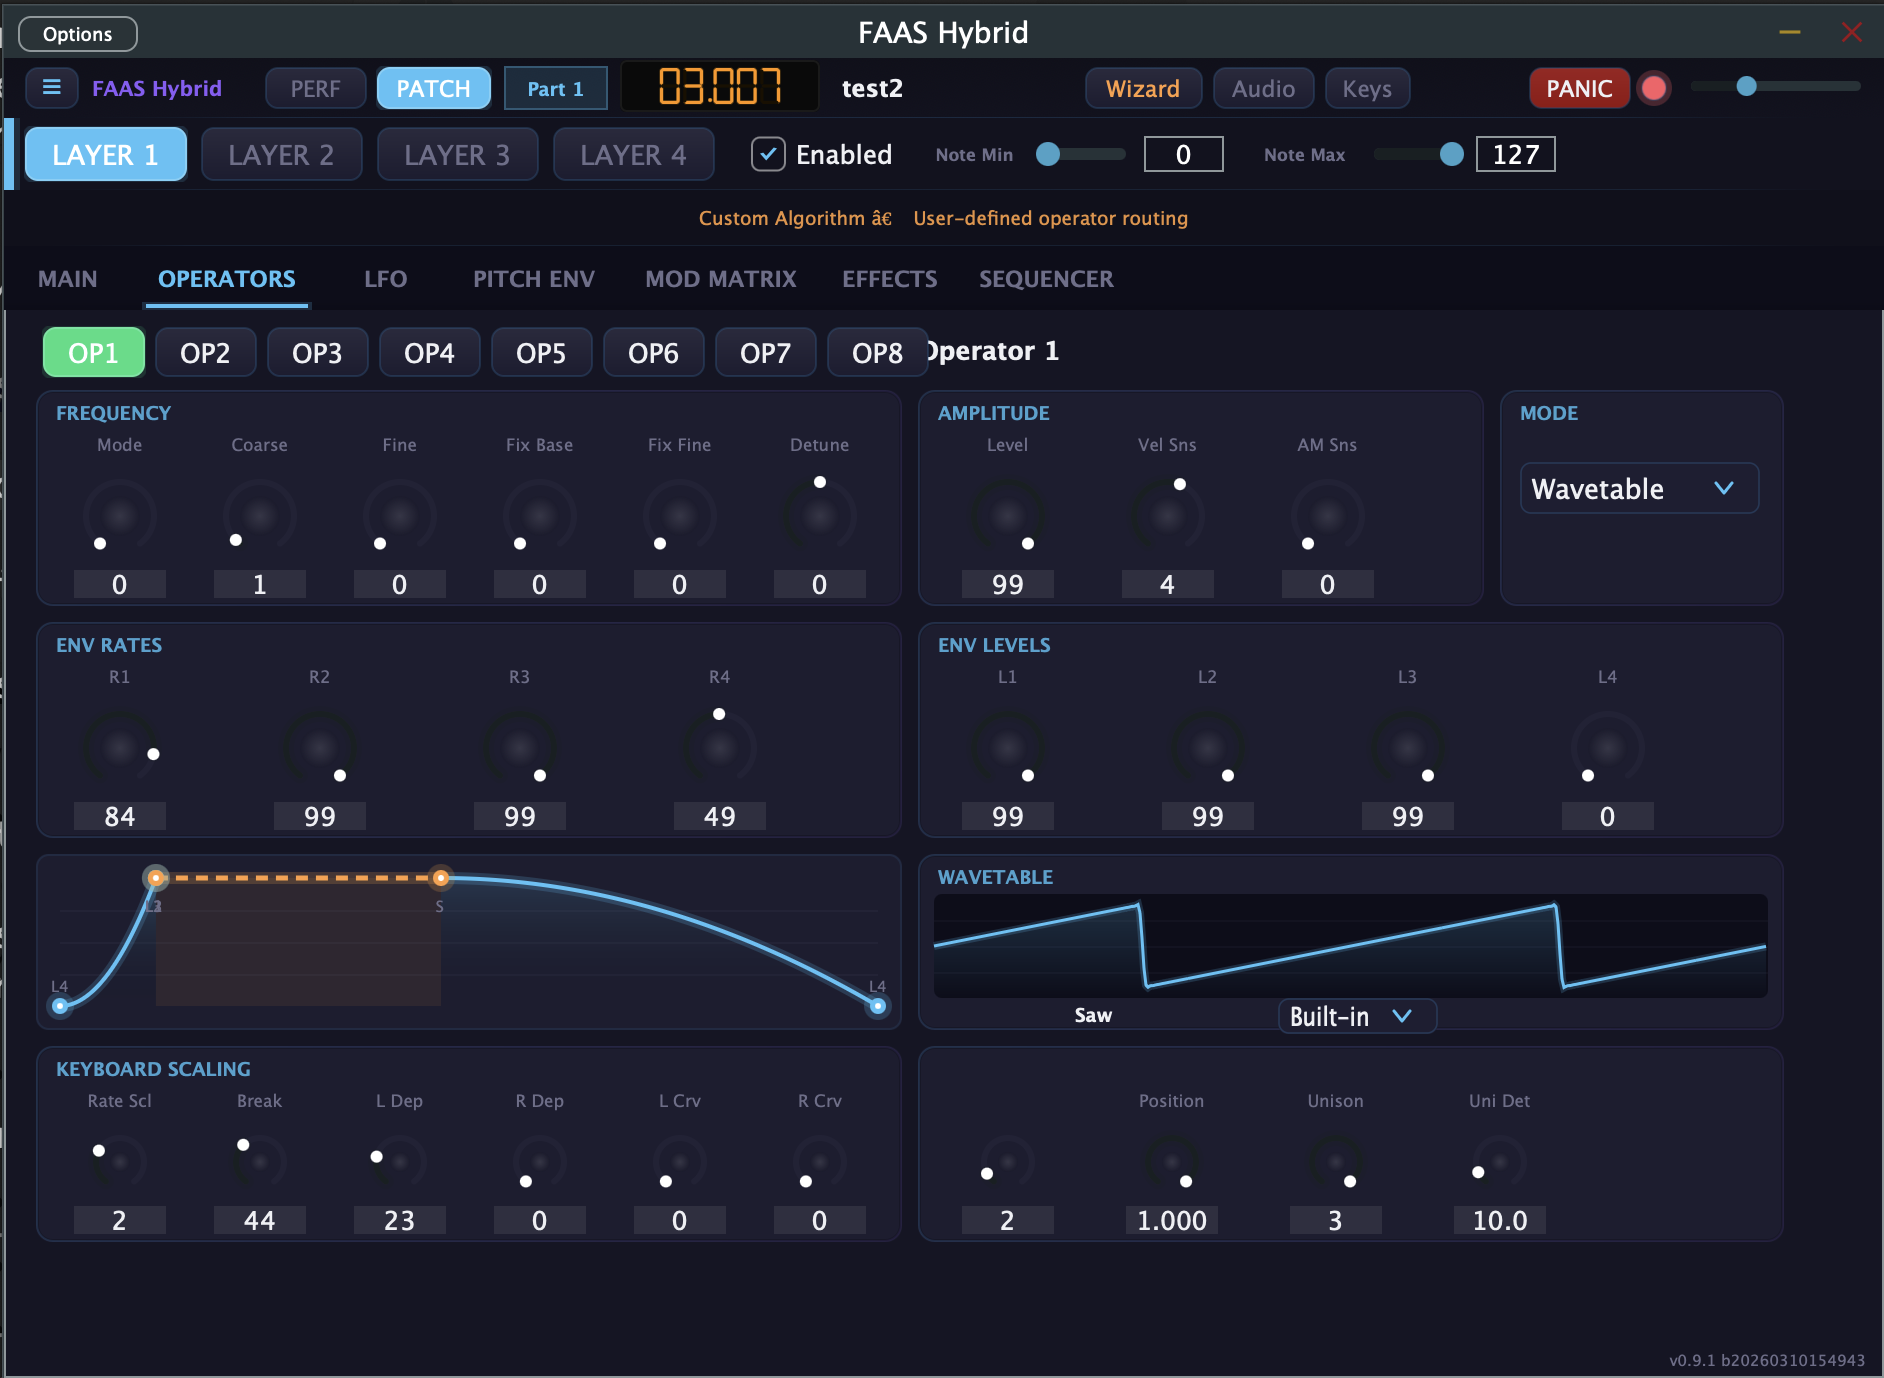The image size is (1884, 1378).
Task: Turn the amplitude Level knob
Action: click(x=1007, y=515)
